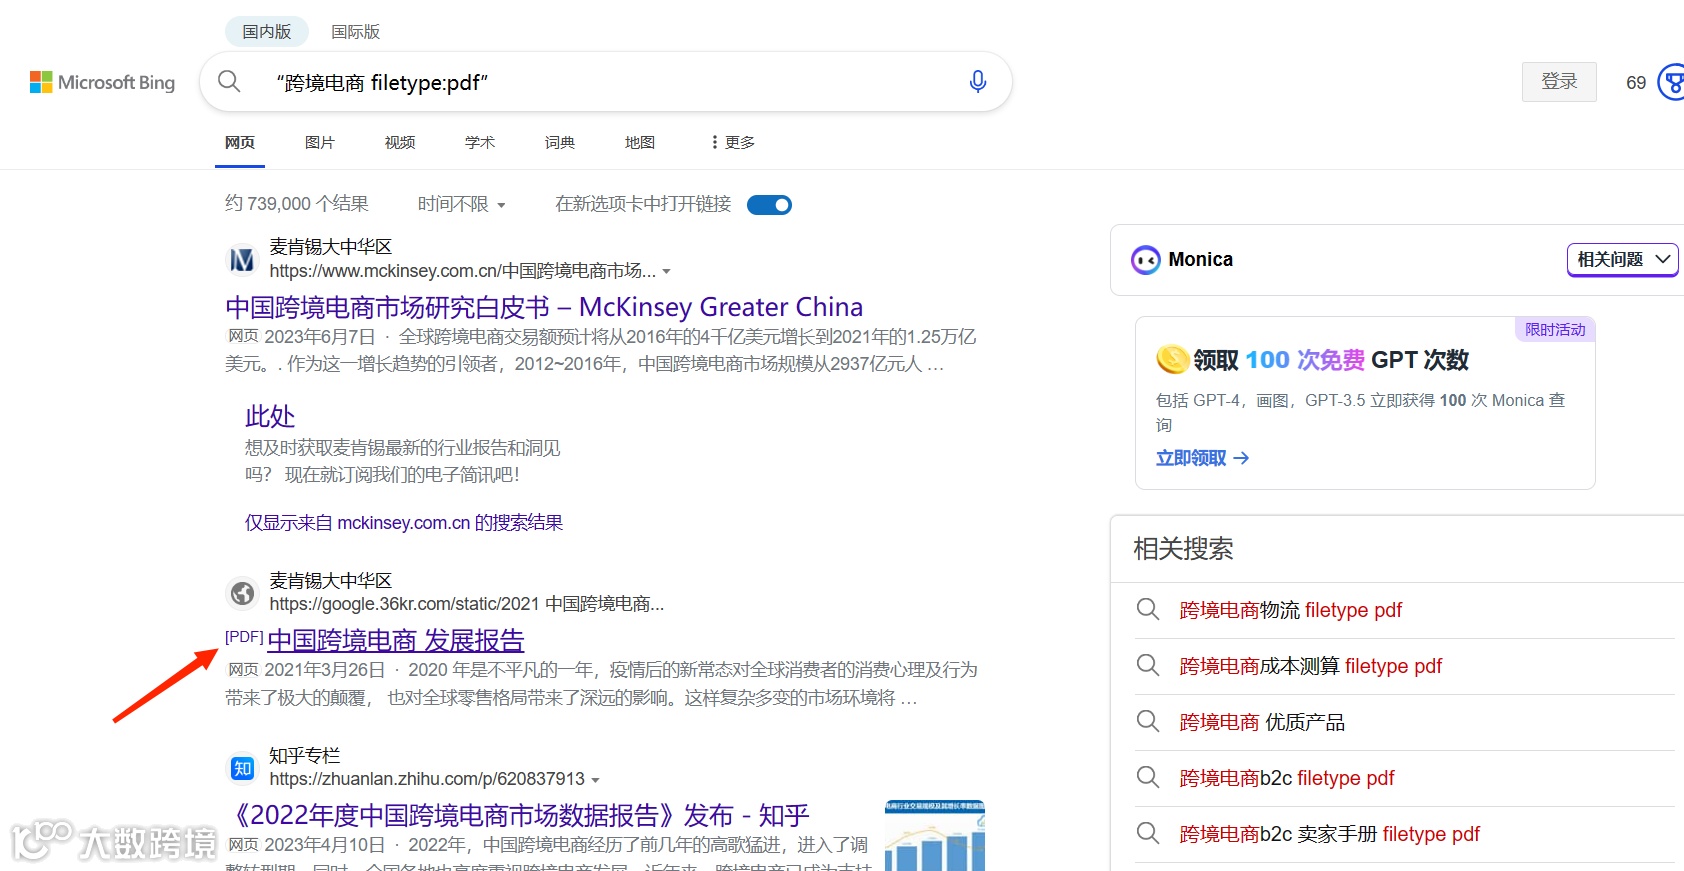
Task: Select the 视频 search tab
Action: coord(400,142)
